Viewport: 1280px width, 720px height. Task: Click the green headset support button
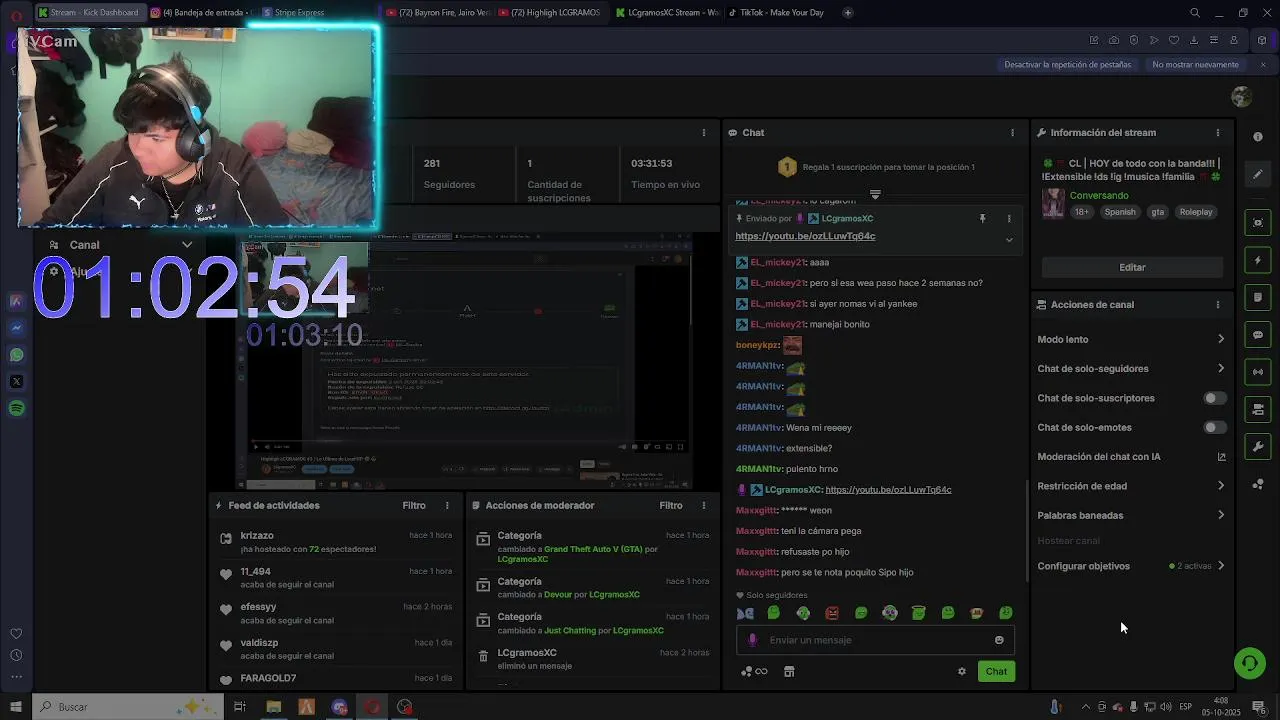1249,663
